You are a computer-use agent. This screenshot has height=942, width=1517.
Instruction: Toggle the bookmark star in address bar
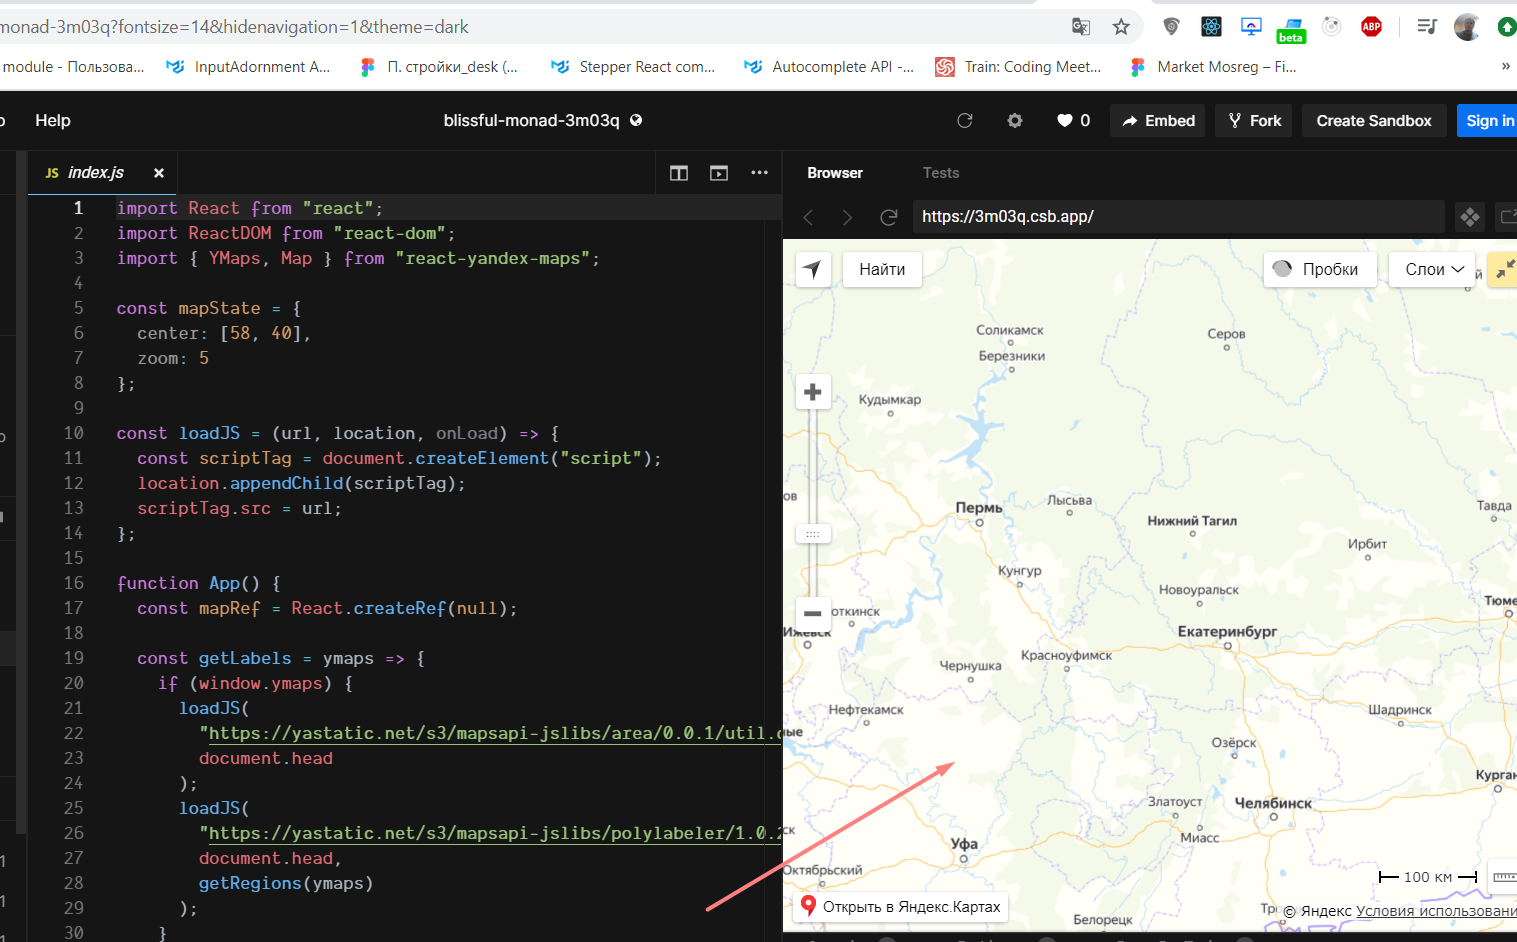click(1121, 27)
